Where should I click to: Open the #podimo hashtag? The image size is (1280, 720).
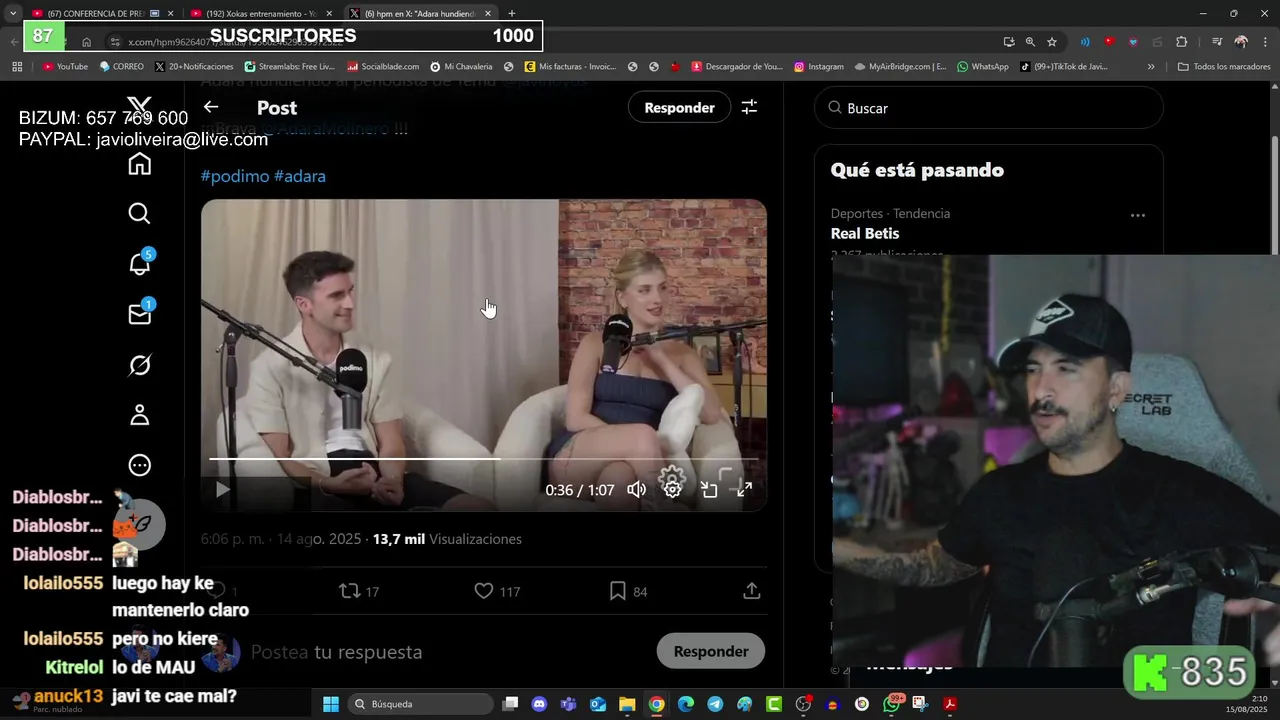(235, 176)
